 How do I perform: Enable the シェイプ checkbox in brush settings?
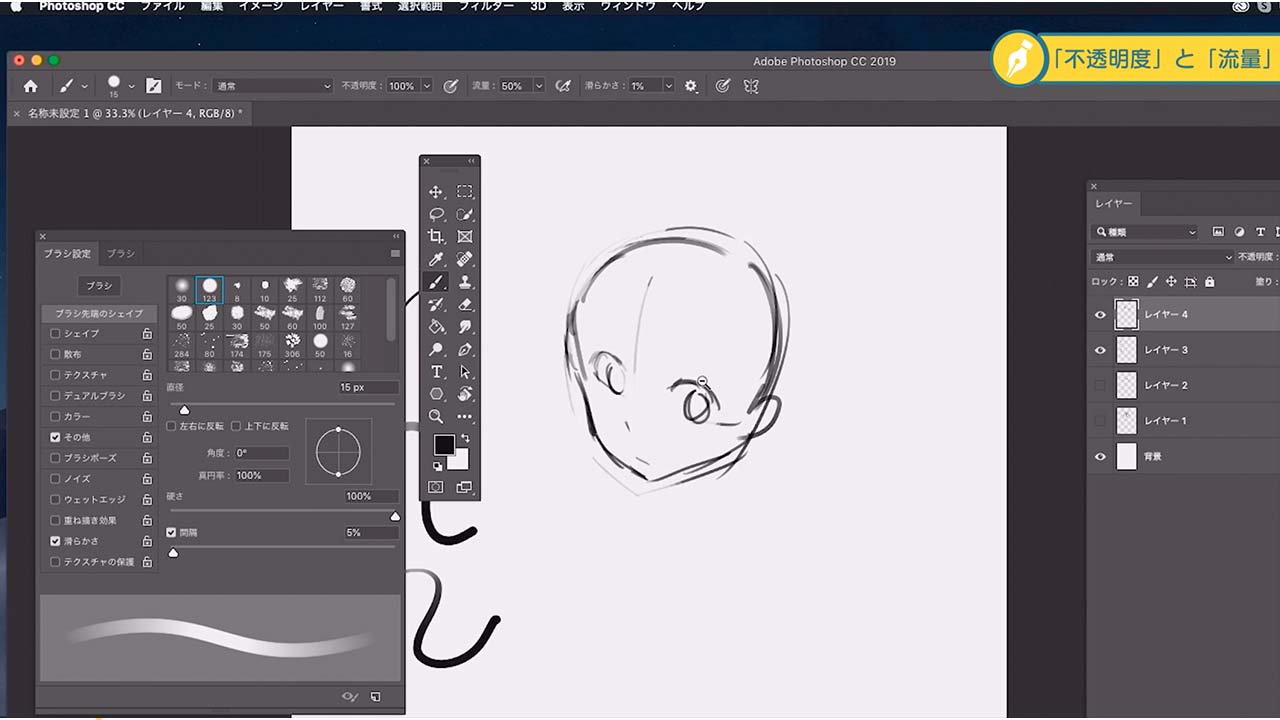pyautogui.click(x=56, y=334)
